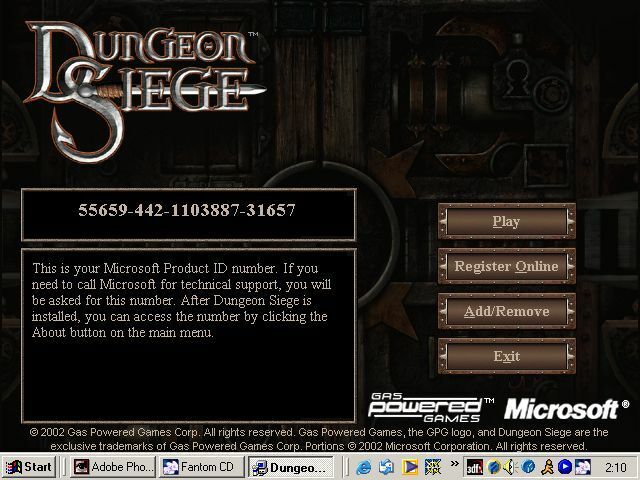
Task: Click the Show Desktop quick launch icon
Action: pos(386,467)
